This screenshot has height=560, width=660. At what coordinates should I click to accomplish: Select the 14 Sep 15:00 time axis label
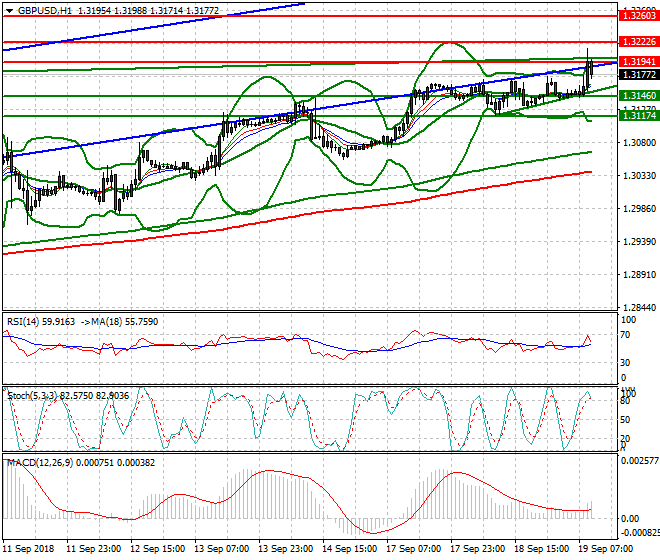click(x=349, y=549)
